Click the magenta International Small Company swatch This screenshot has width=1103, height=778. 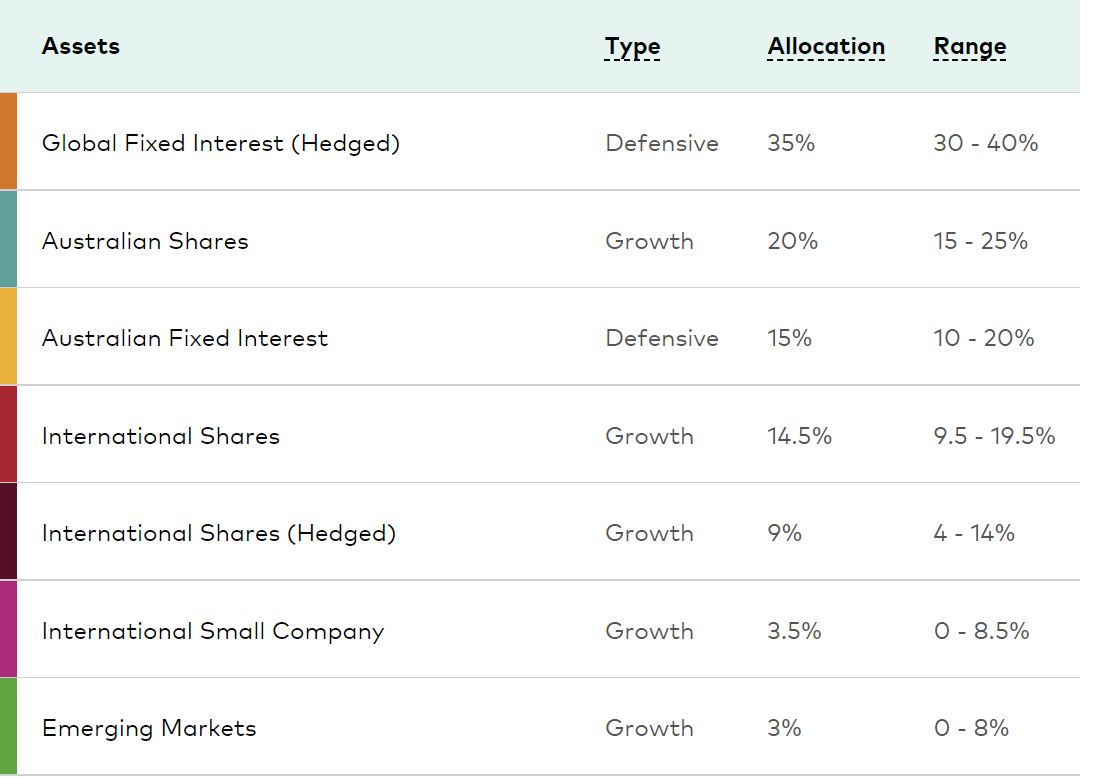pyautogui.click(x=8, y=630)
